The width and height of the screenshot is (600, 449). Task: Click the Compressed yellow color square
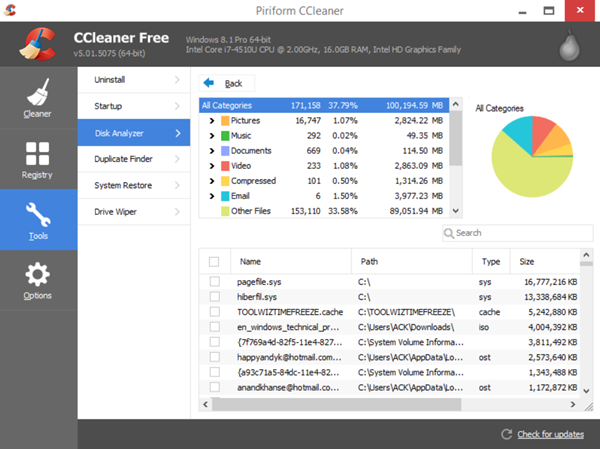tap(225, 181)
